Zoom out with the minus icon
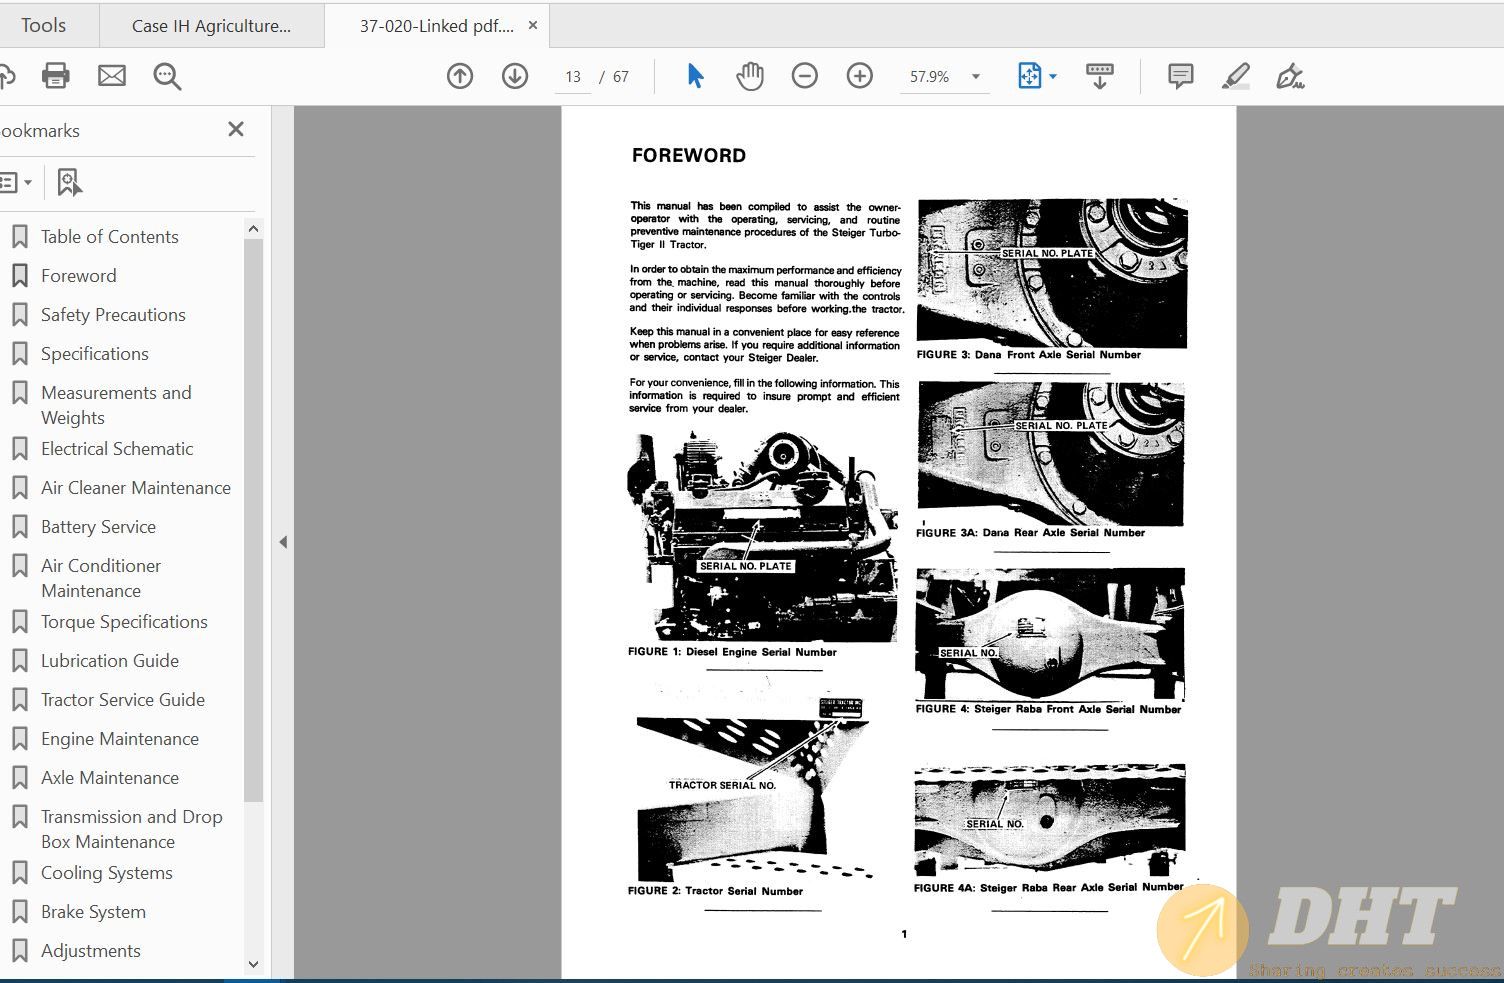 point(805,76)
